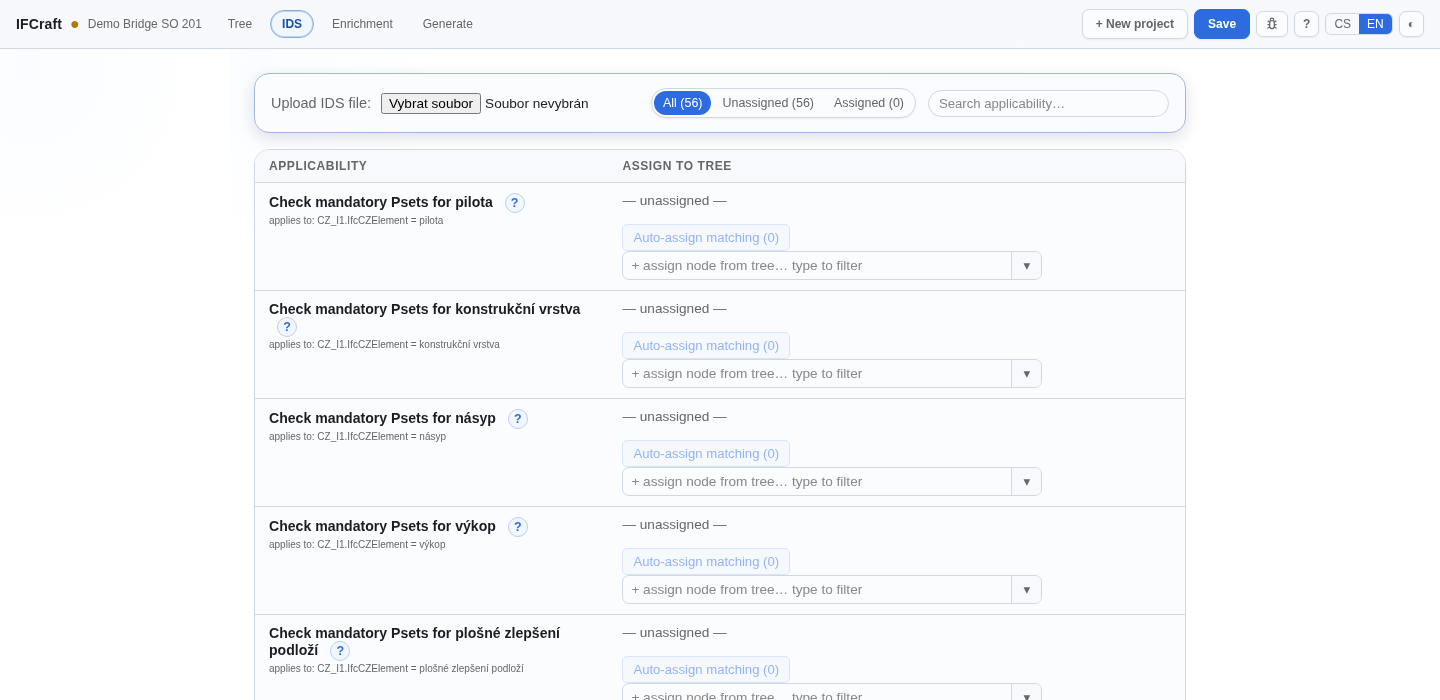Filter by Unassigned (56)
Screen dimensions: 1440x700
click(x=768, y=103)
